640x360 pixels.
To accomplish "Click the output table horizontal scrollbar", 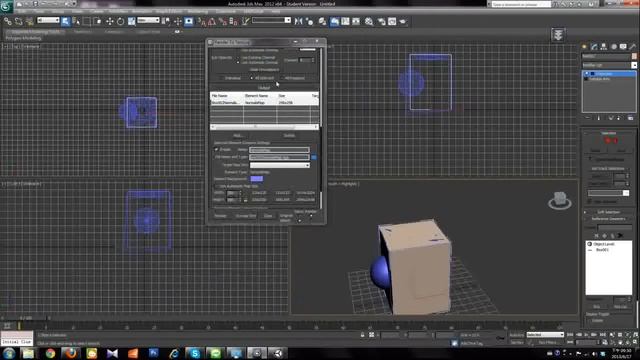I will coord(264,127).
